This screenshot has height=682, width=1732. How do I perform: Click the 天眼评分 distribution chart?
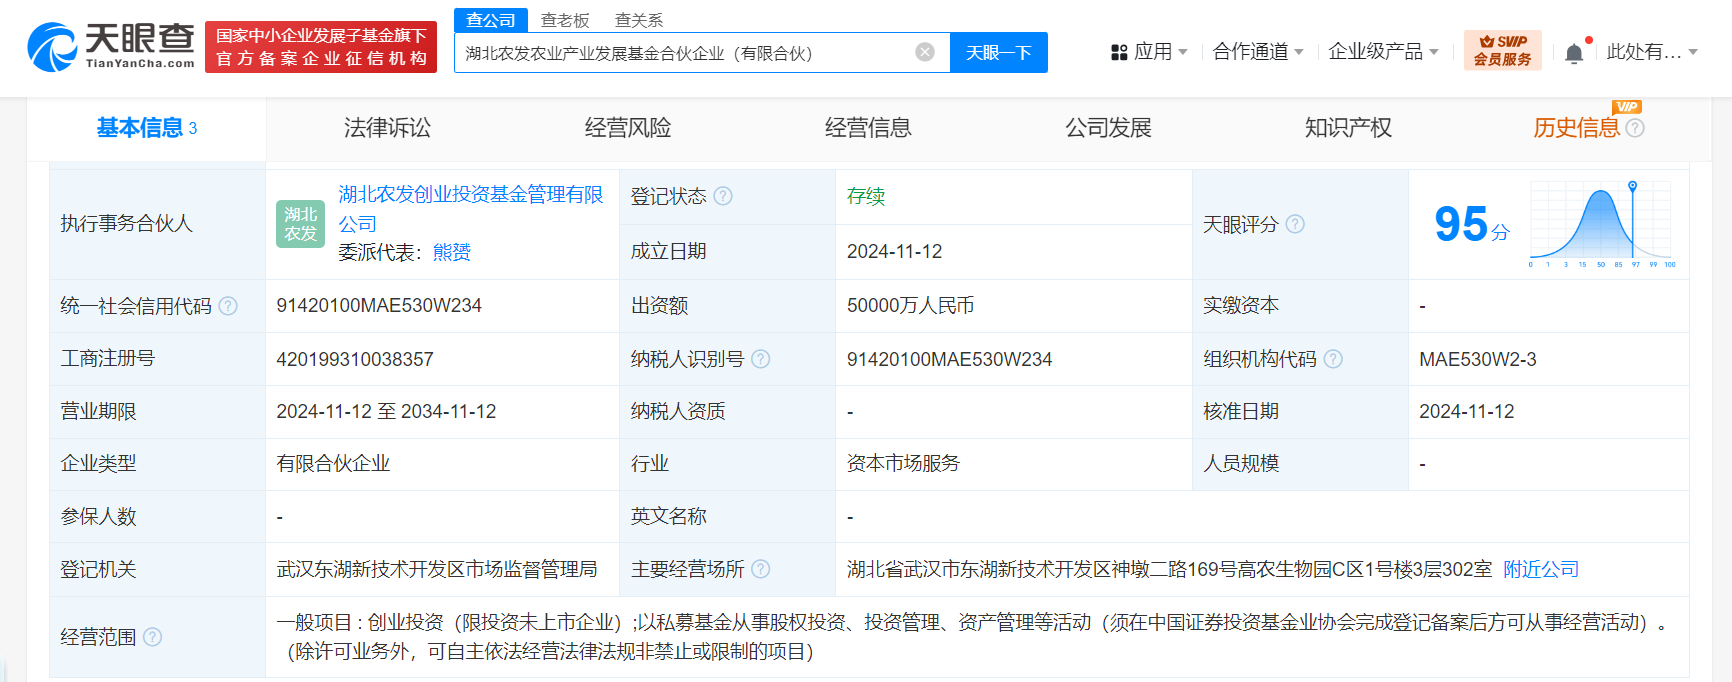(1601, 224)
